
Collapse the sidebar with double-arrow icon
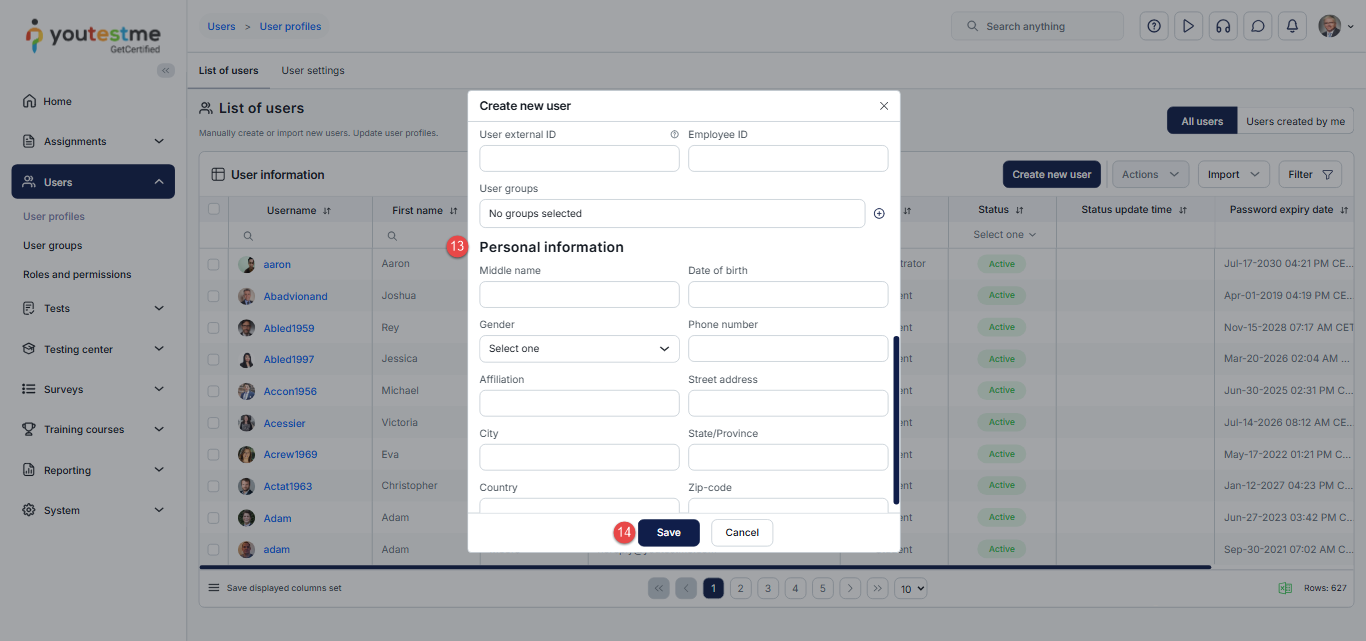point(166,70)
